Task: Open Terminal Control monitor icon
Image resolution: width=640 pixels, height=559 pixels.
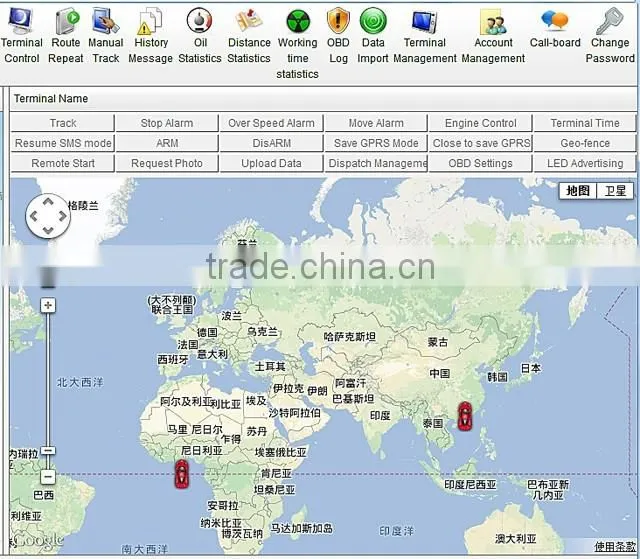Action: click(x=20, y=20)
